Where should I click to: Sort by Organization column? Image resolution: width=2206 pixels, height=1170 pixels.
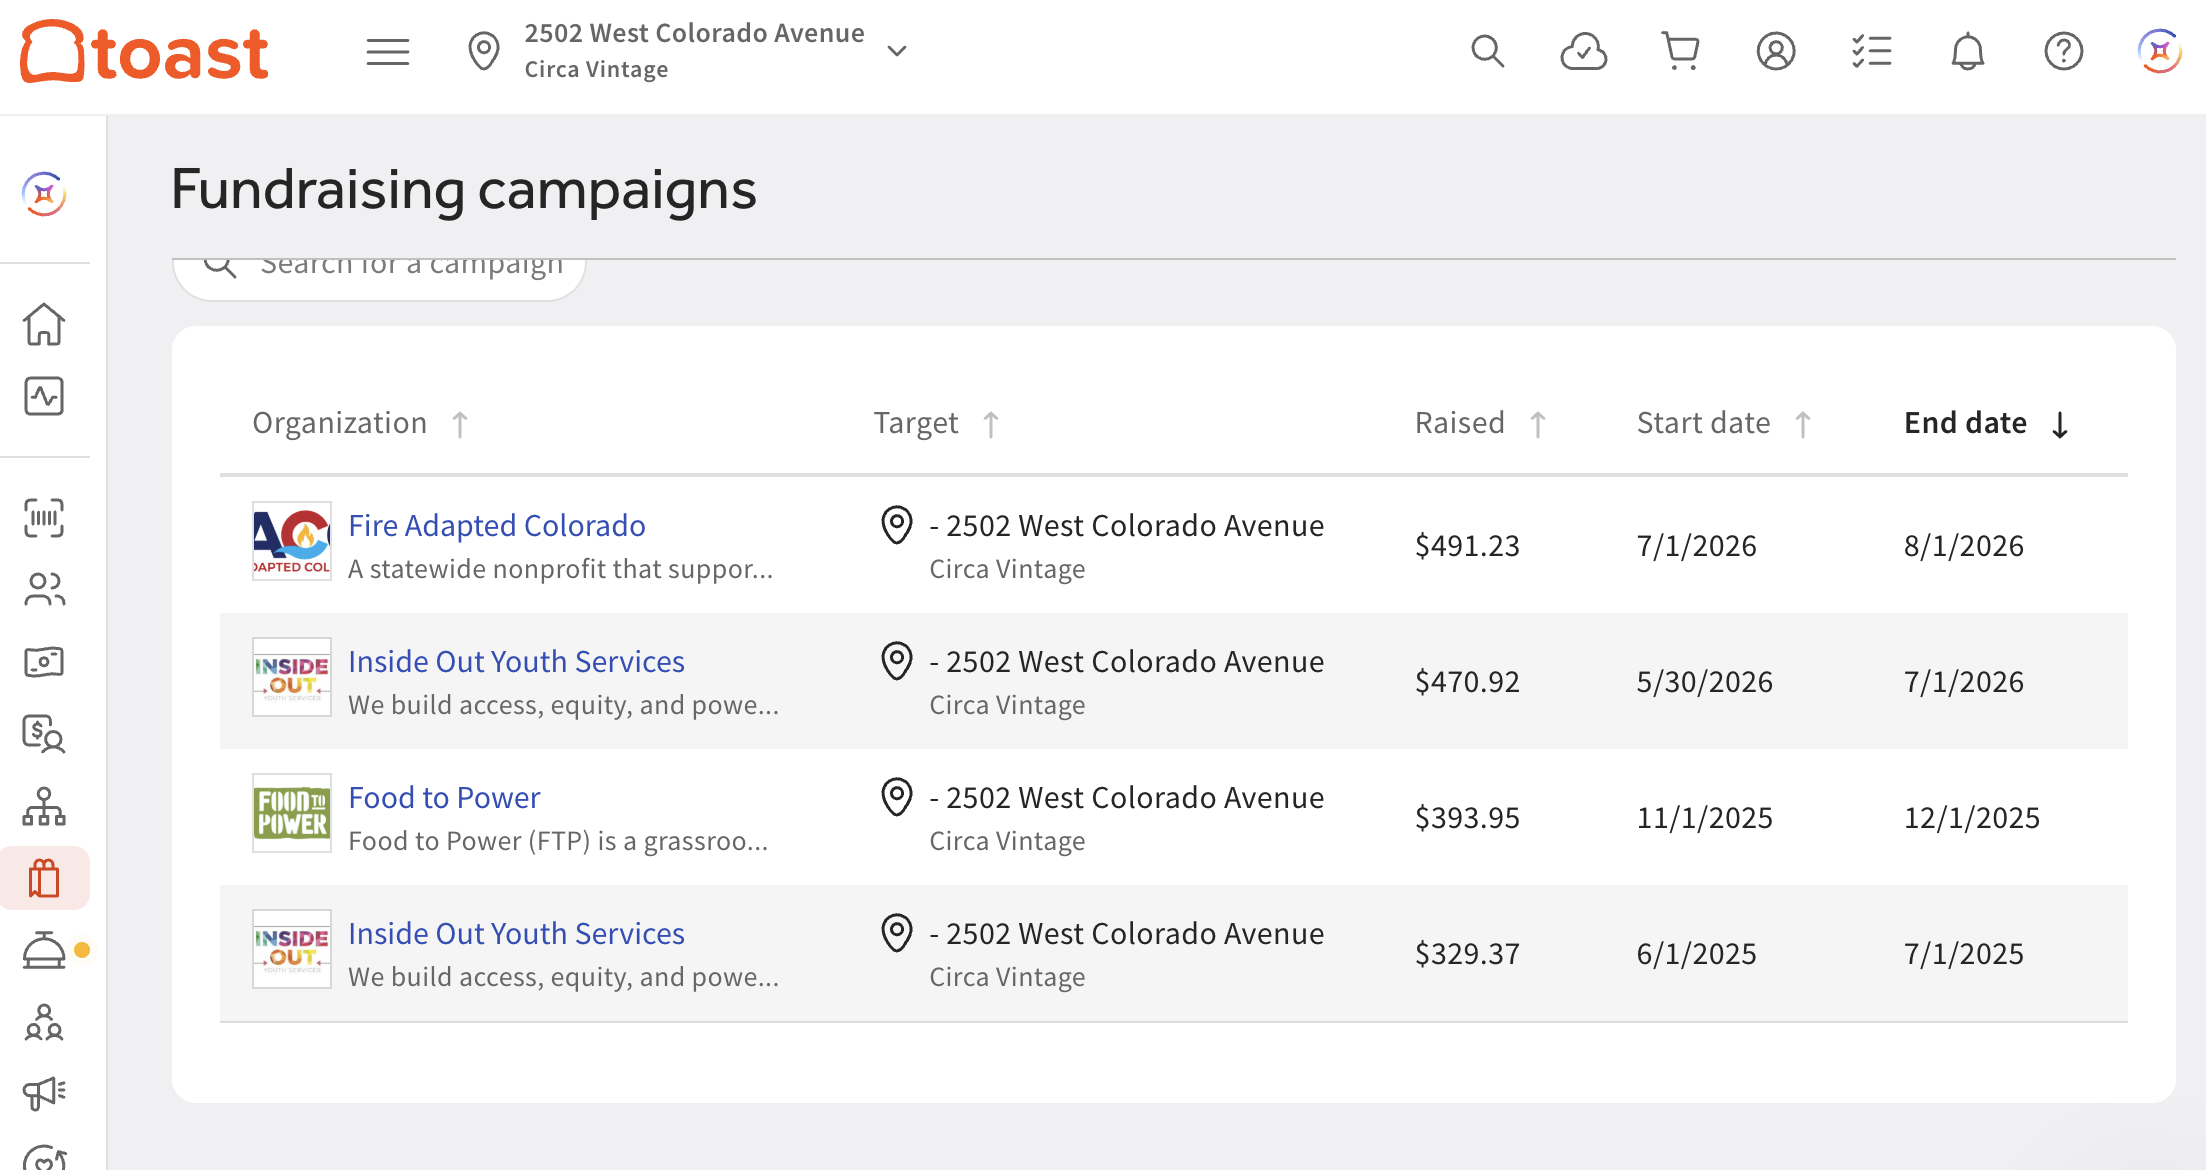pyautogui.click(x=360, y=423)
